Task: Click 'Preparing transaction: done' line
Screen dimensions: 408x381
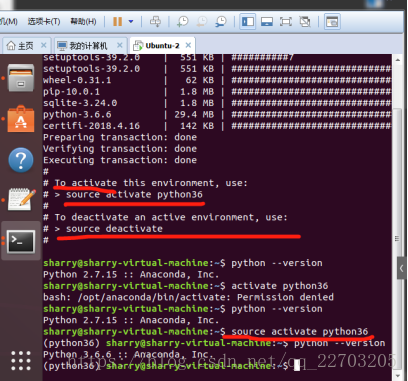Action: click(120, 137)
